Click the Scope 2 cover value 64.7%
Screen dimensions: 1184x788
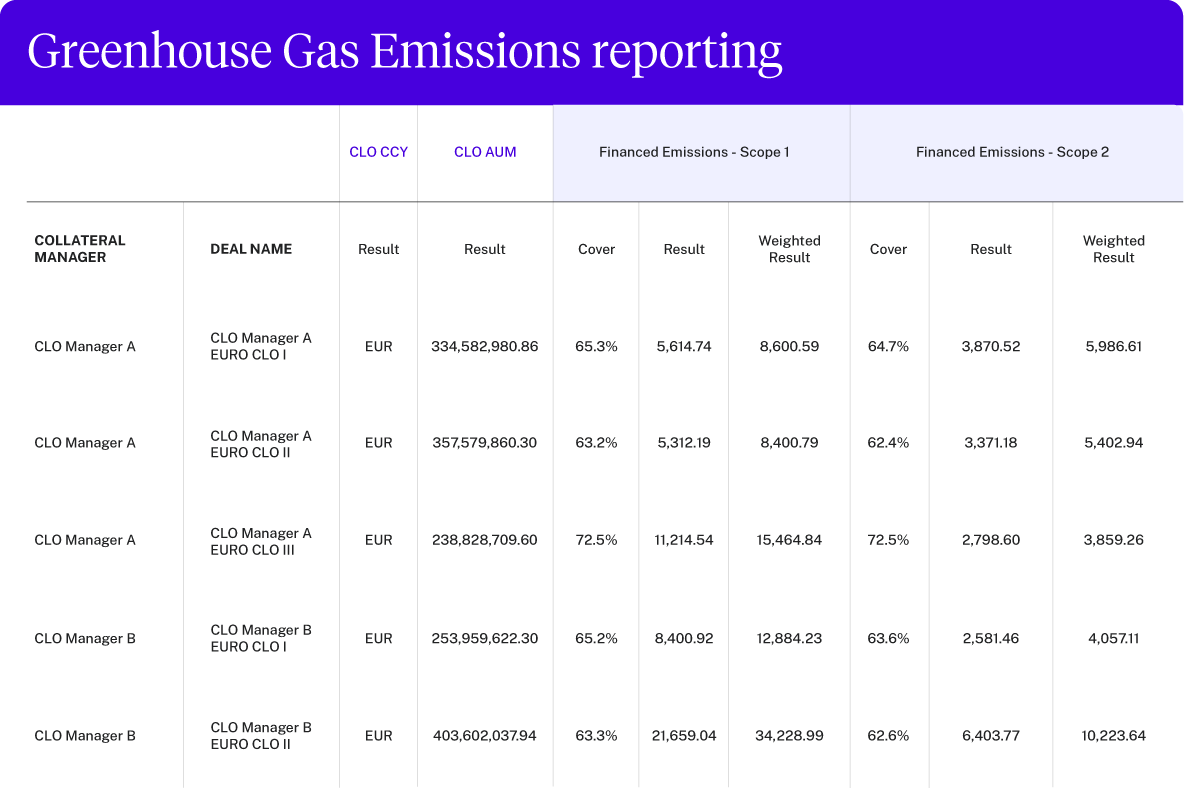coord(888,347)
